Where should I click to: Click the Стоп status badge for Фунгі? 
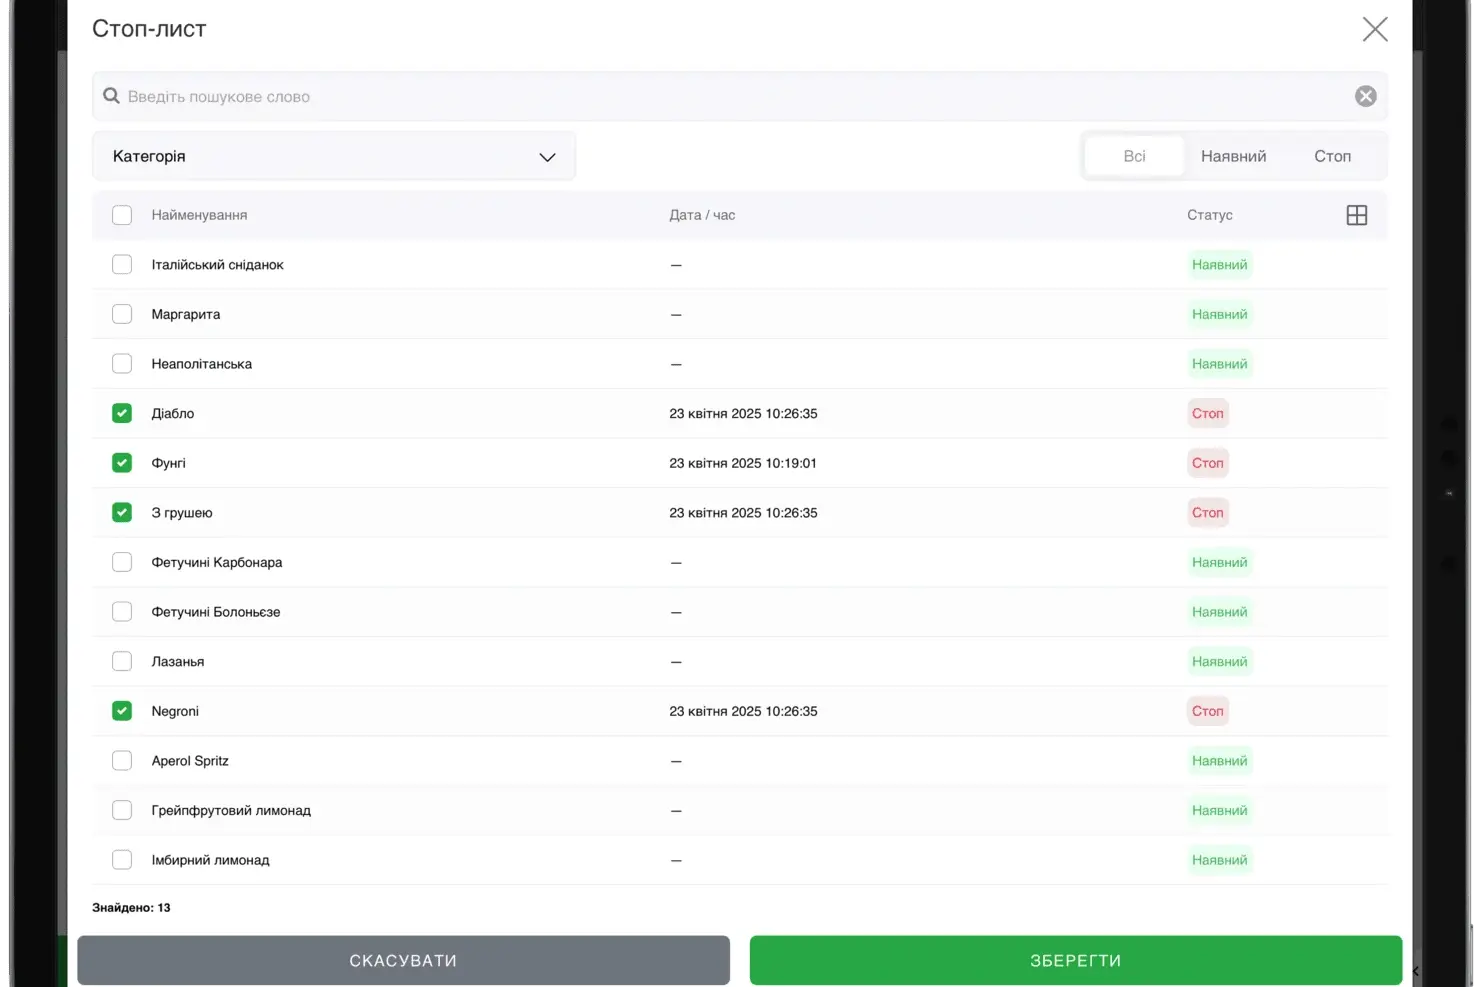(x=1208, y=463)
